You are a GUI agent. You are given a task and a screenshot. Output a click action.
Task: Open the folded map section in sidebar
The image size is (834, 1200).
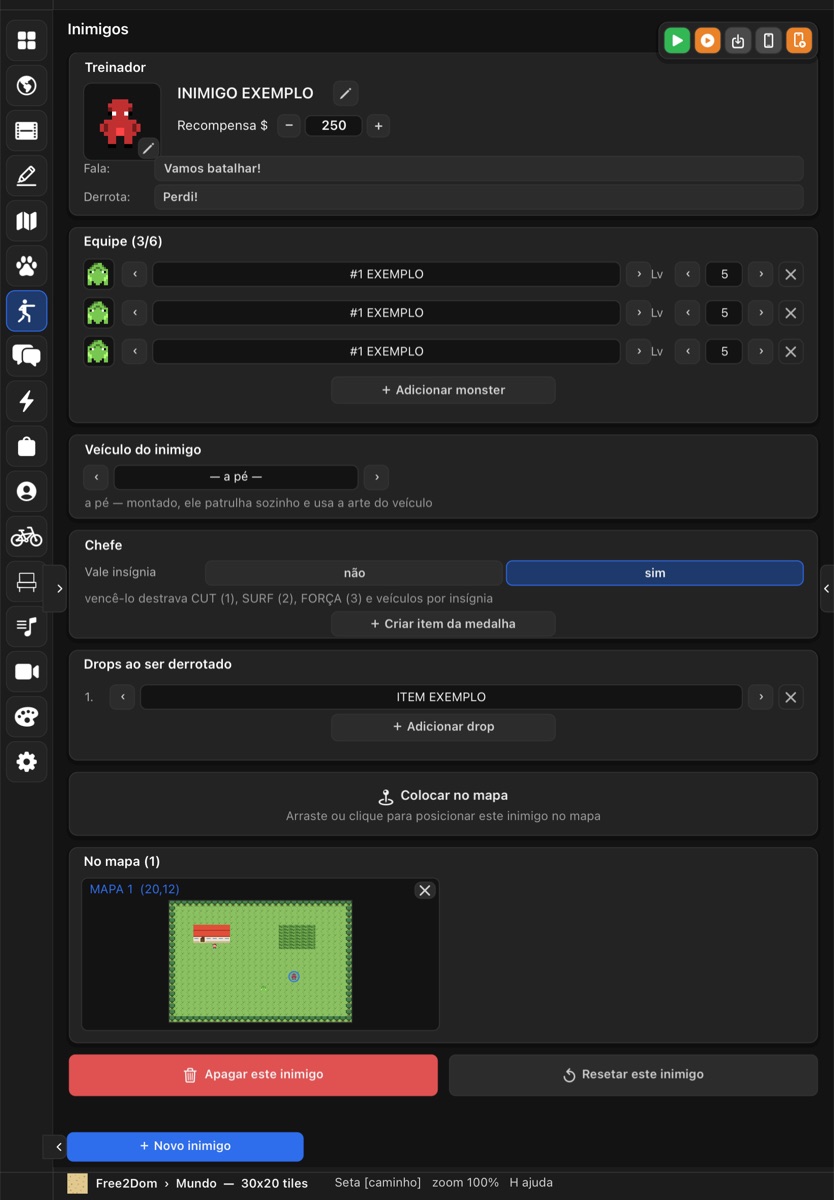coord(27,221)
